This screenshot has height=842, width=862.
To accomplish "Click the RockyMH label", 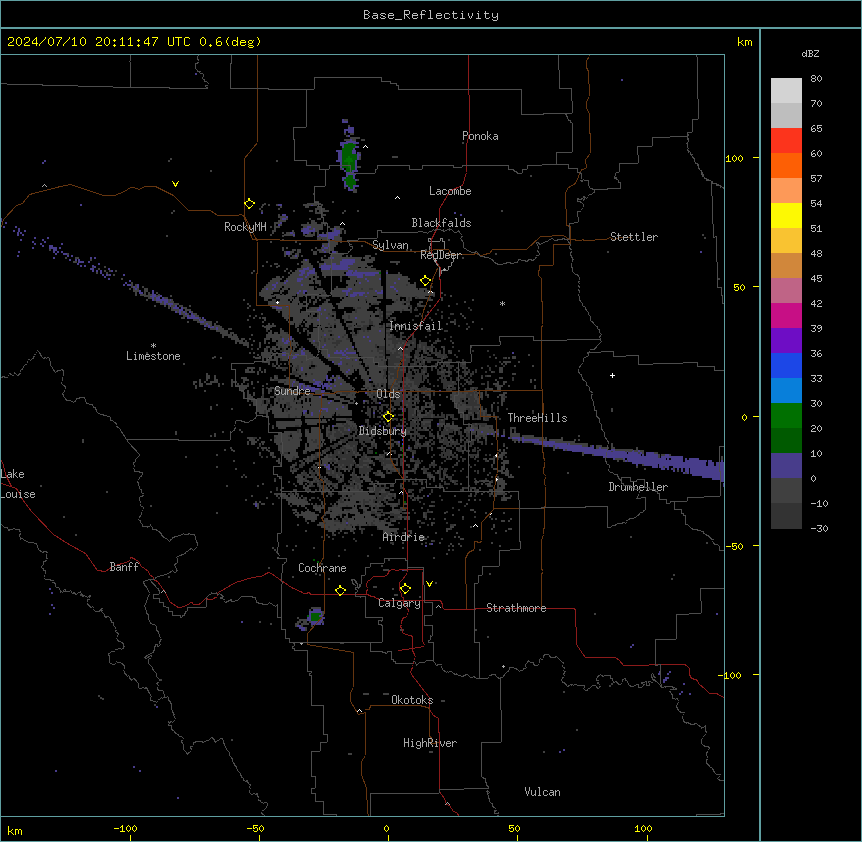I will coord(245,227).
